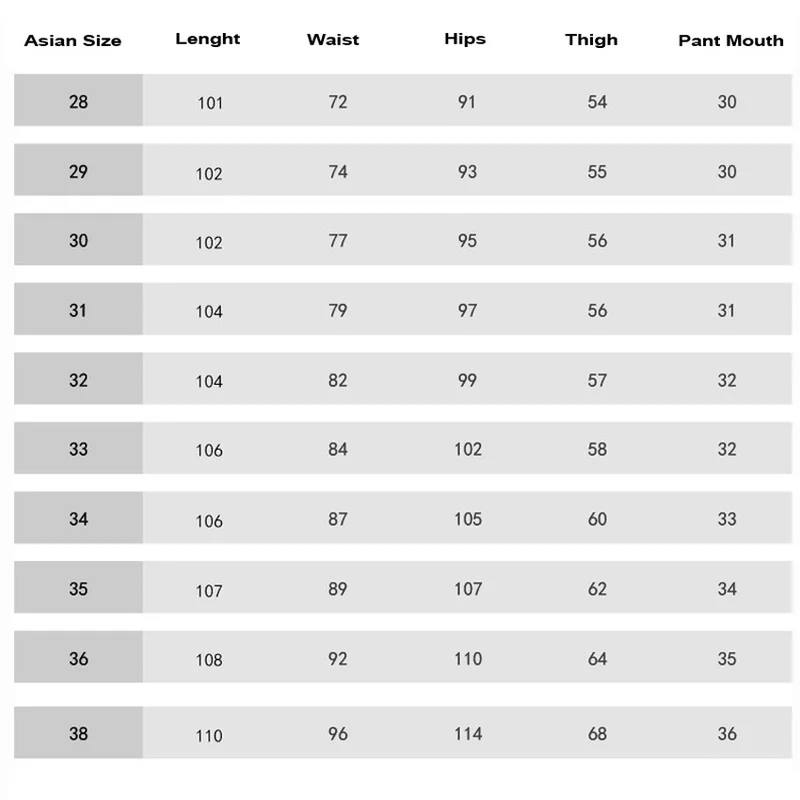
Task: Select the size 38 row label
Action: (x=78, y=734)
